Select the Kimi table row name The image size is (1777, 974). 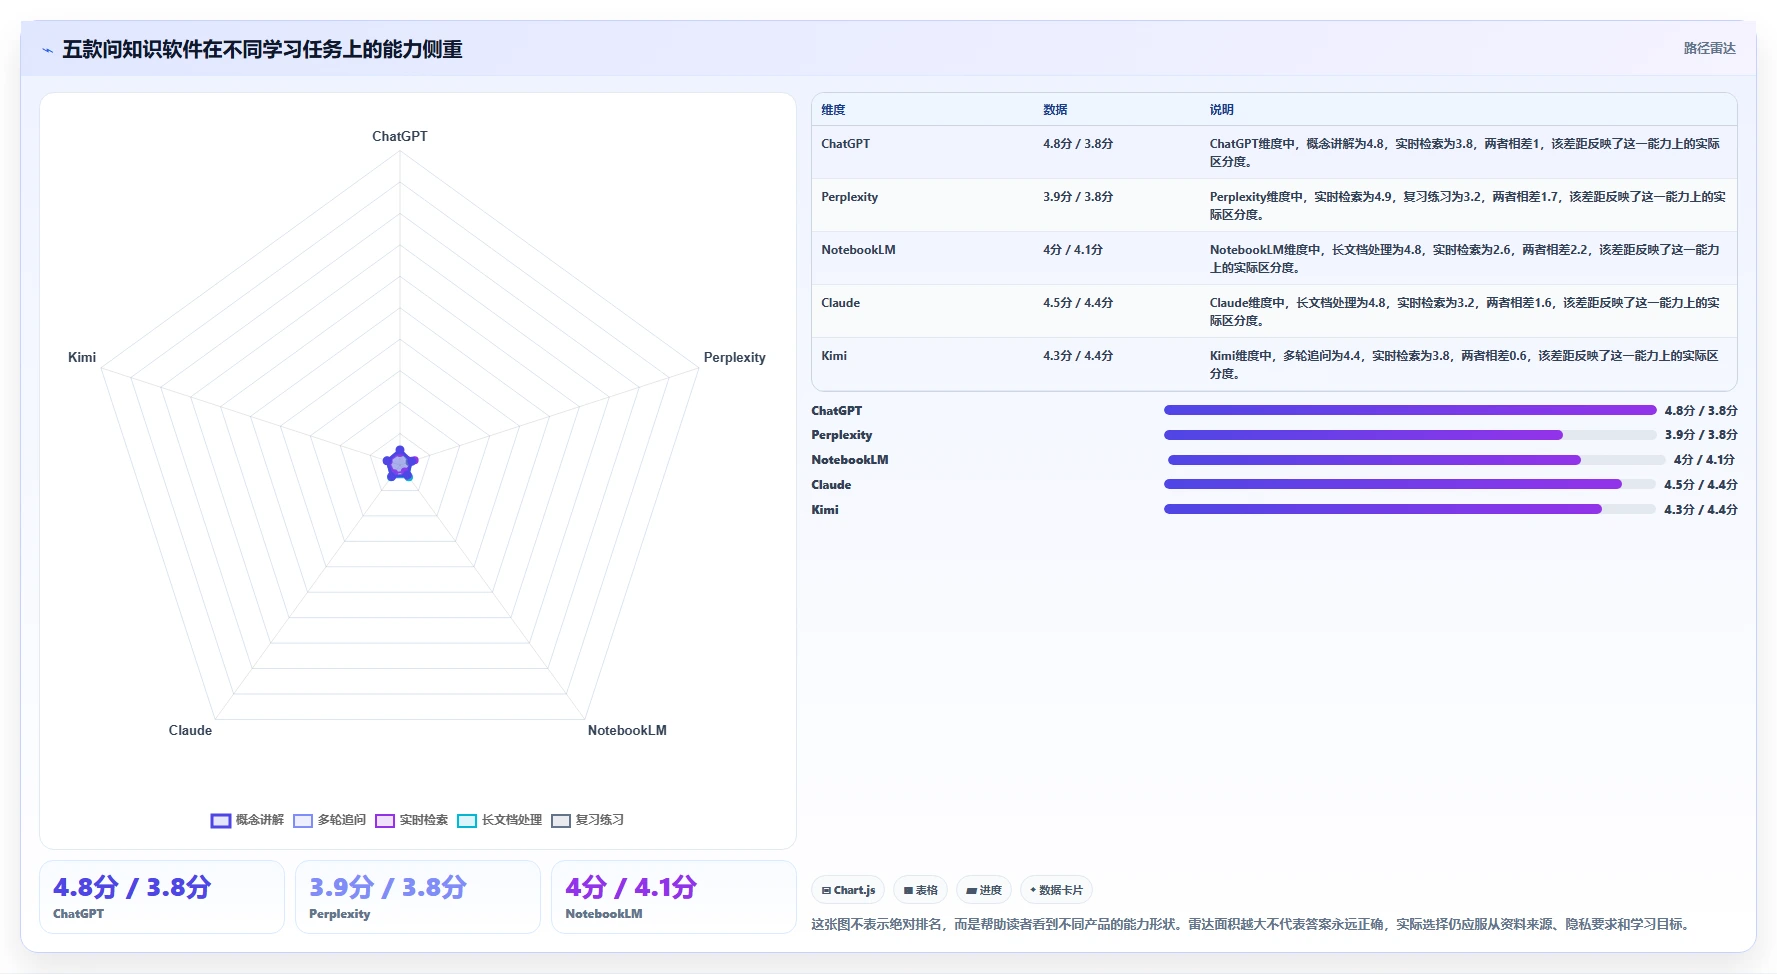pyautogui.click(x=834, y=356)
